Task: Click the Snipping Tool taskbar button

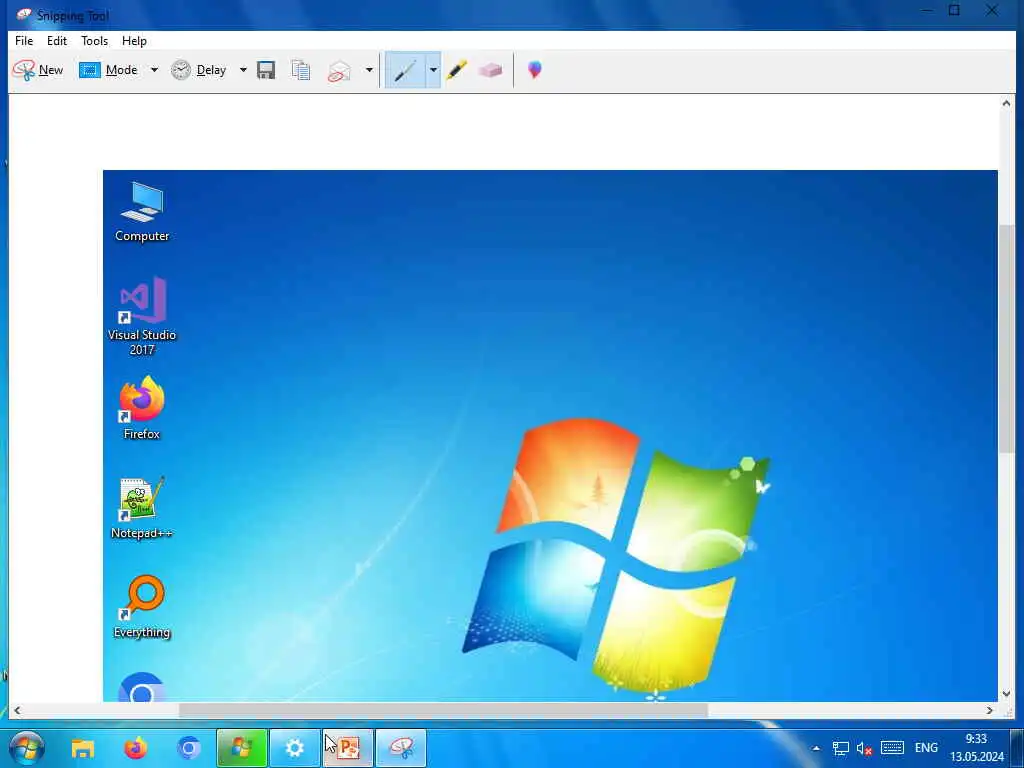Action: [x=401, y=748]
